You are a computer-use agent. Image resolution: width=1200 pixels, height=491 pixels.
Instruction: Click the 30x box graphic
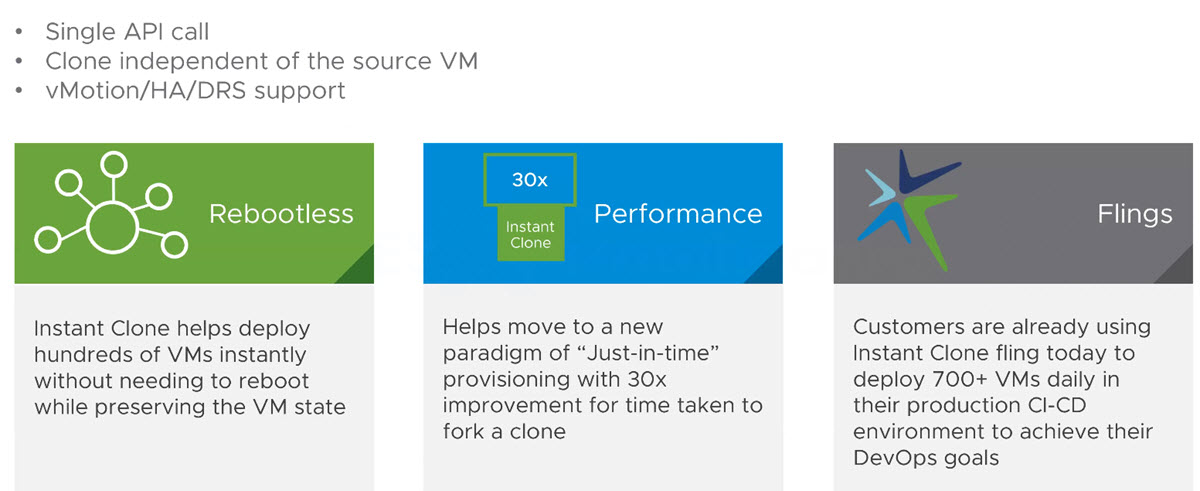[529, 181]
